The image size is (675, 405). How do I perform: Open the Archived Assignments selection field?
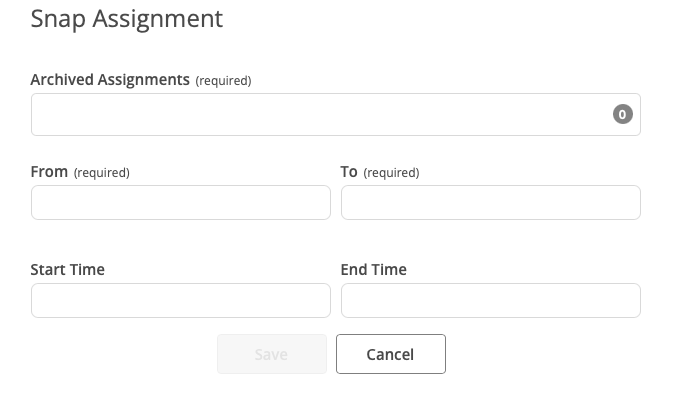[x=320, y=115]
